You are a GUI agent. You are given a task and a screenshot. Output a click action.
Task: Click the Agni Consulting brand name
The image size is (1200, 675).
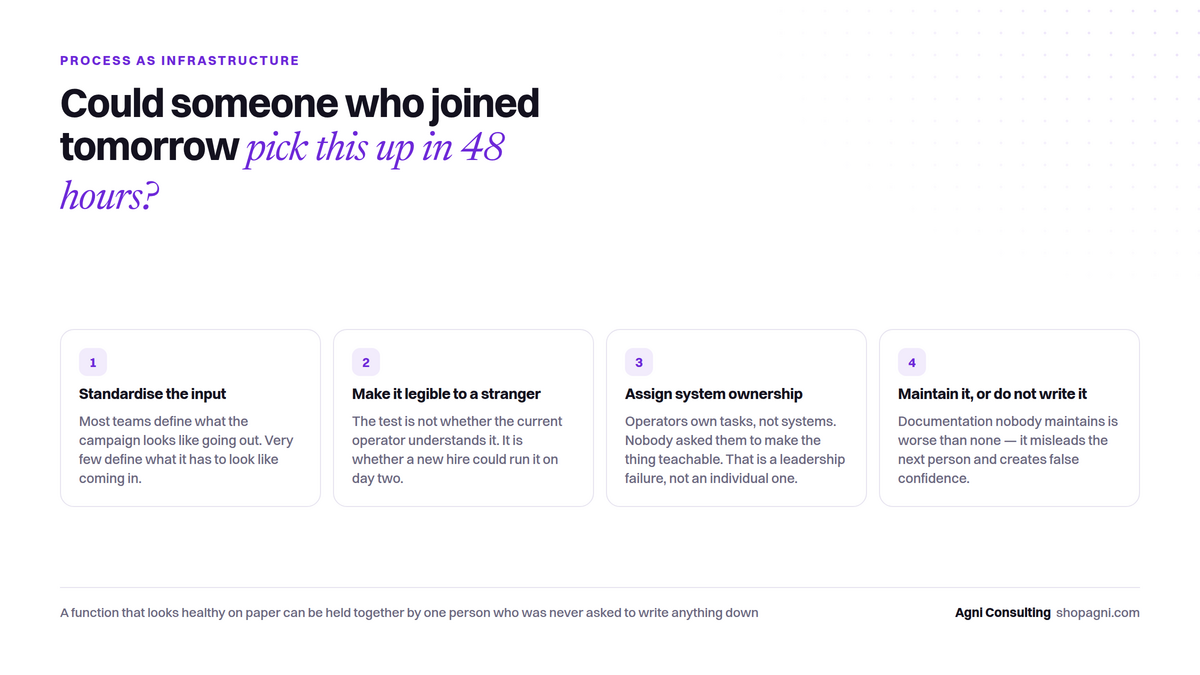coord(1003,613)
